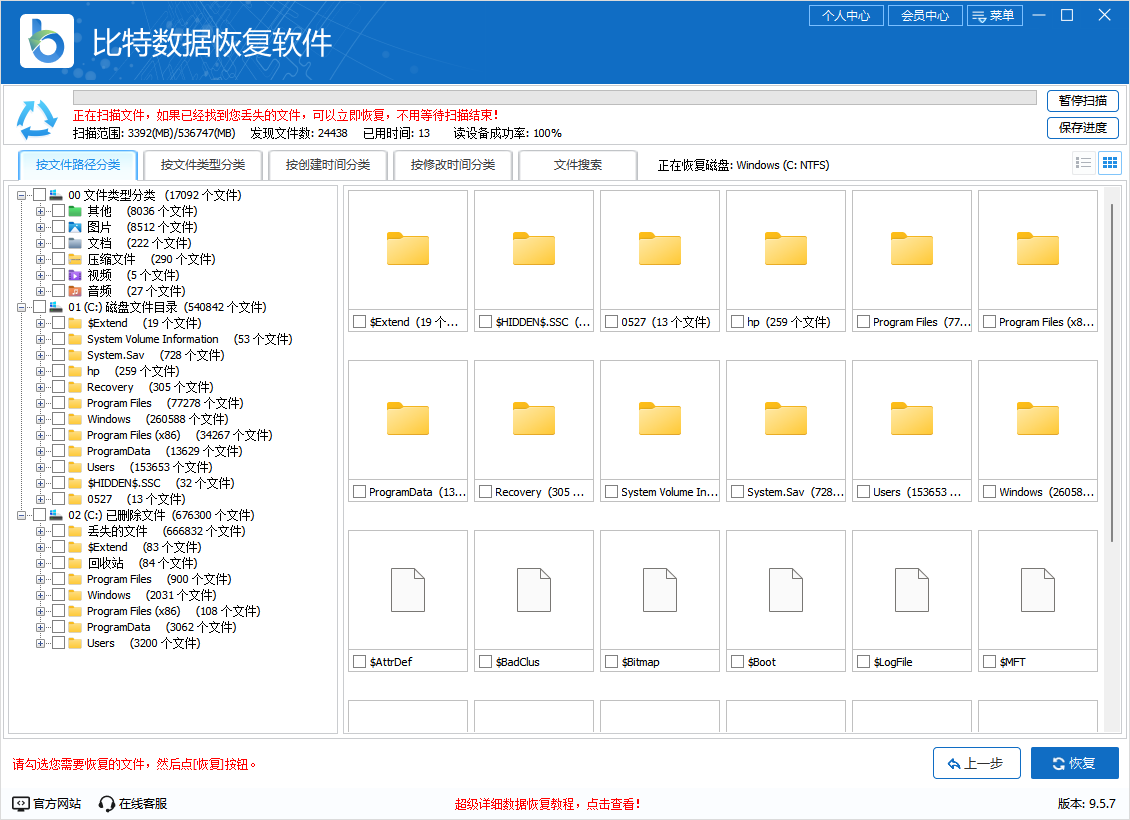
Task: Expand 00 文件类型分类 in the tree
Action: 22,195
